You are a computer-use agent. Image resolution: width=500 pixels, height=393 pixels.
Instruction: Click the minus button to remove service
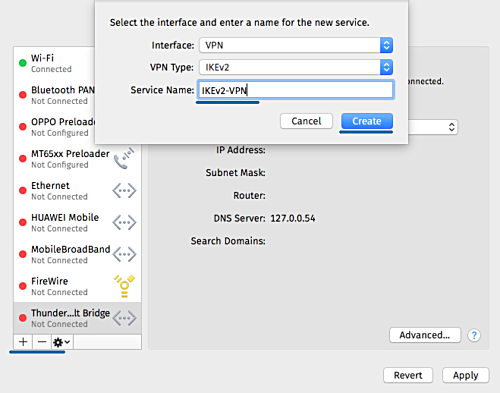(42, 342)
